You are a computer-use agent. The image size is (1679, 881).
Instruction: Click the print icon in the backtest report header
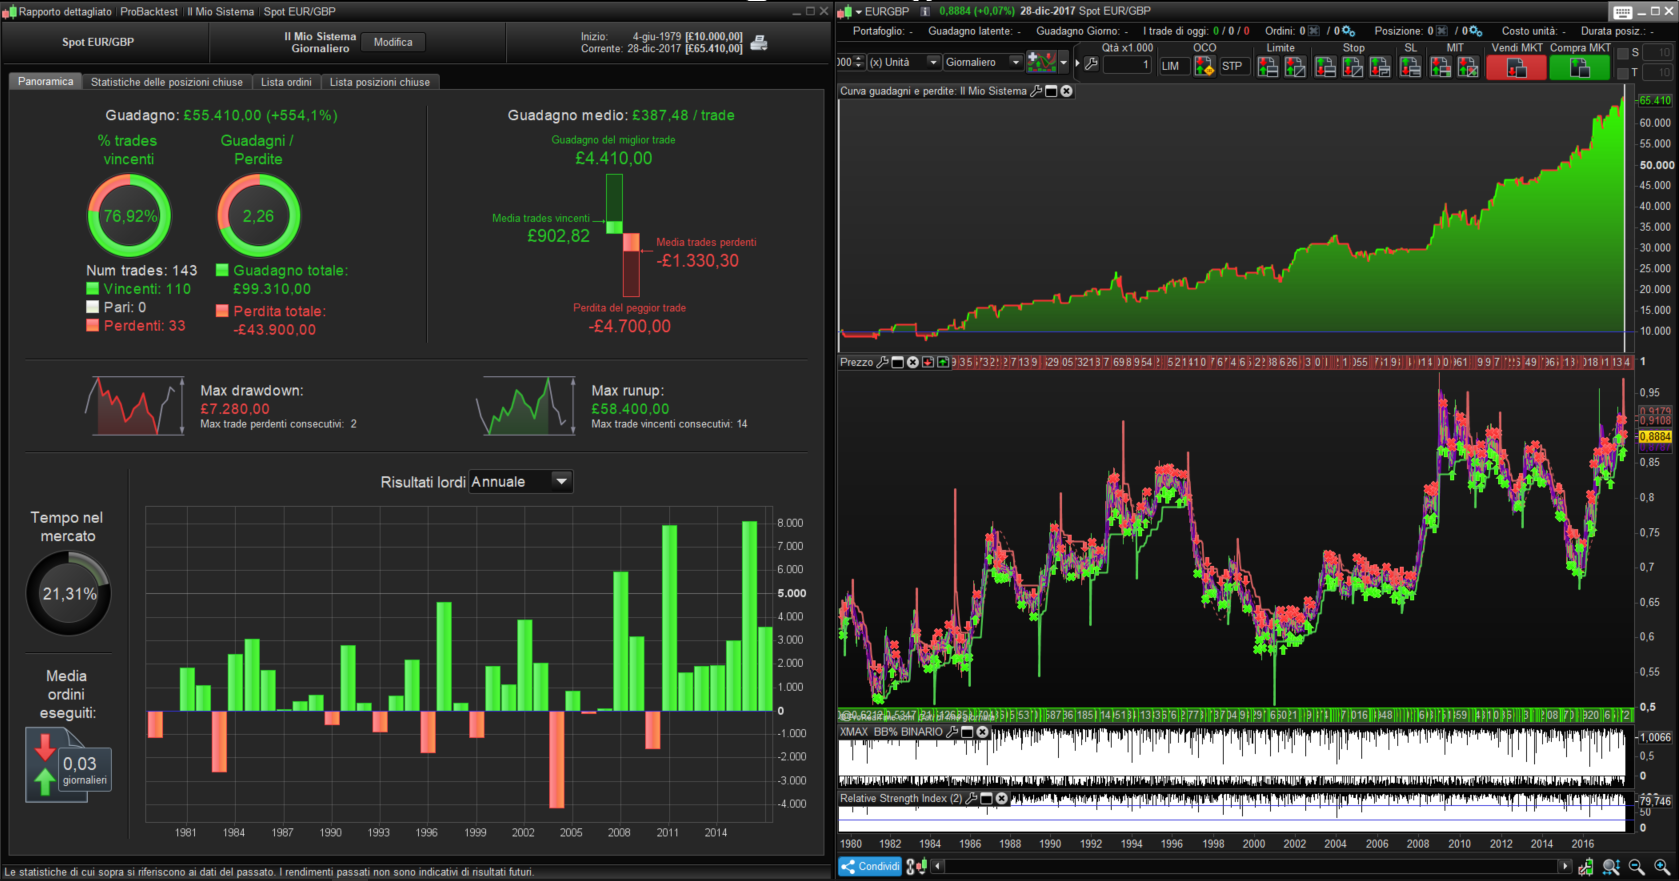coord(759,42)
